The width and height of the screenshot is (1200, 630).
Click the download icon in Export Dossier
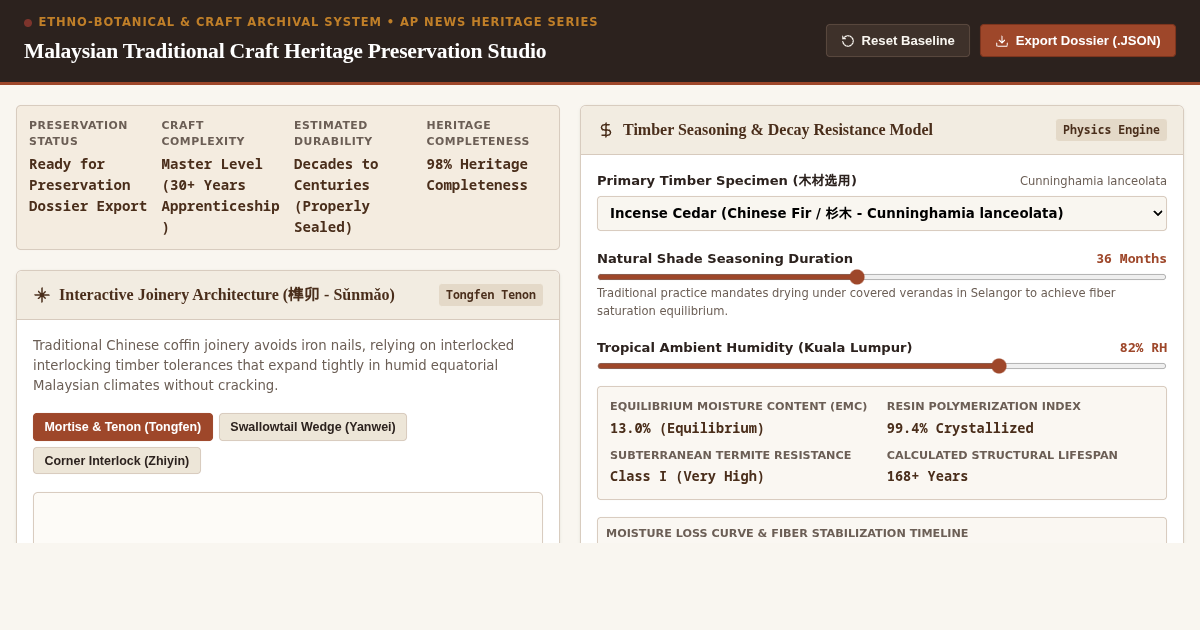(1002, 41)
